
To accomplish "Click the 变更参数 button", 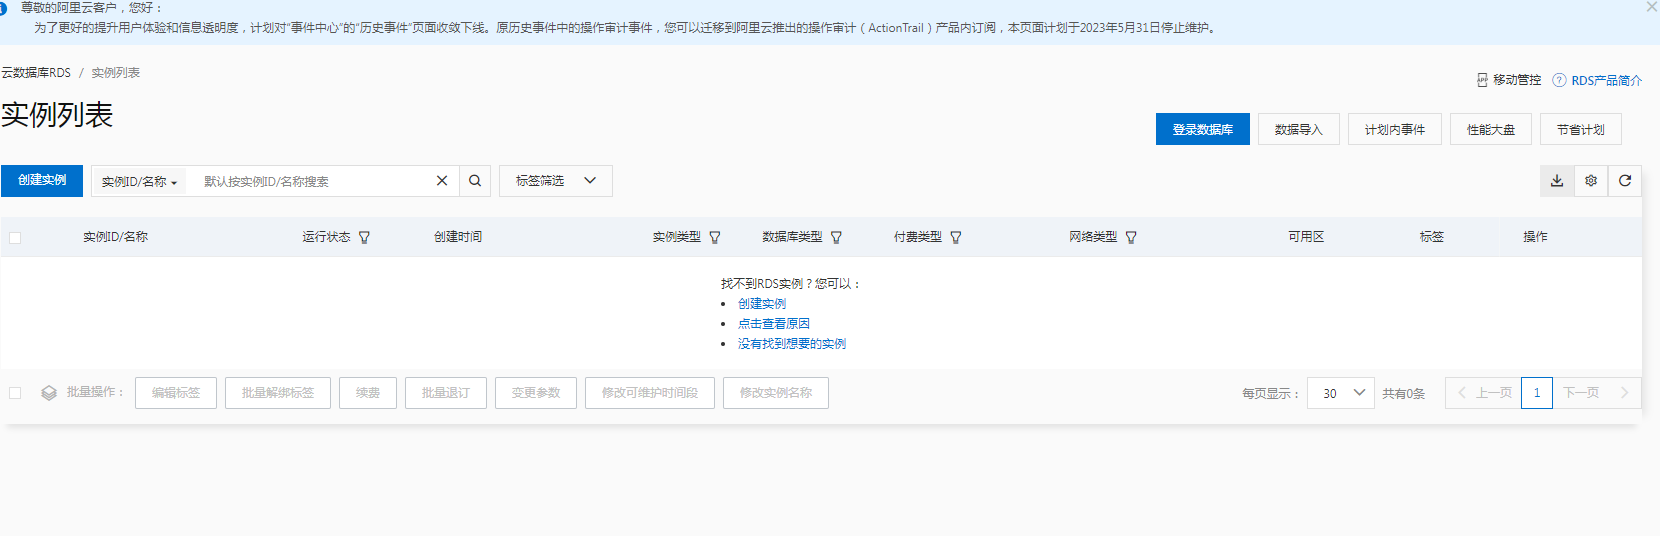I will pyautogui.click(x=536, y=393).
